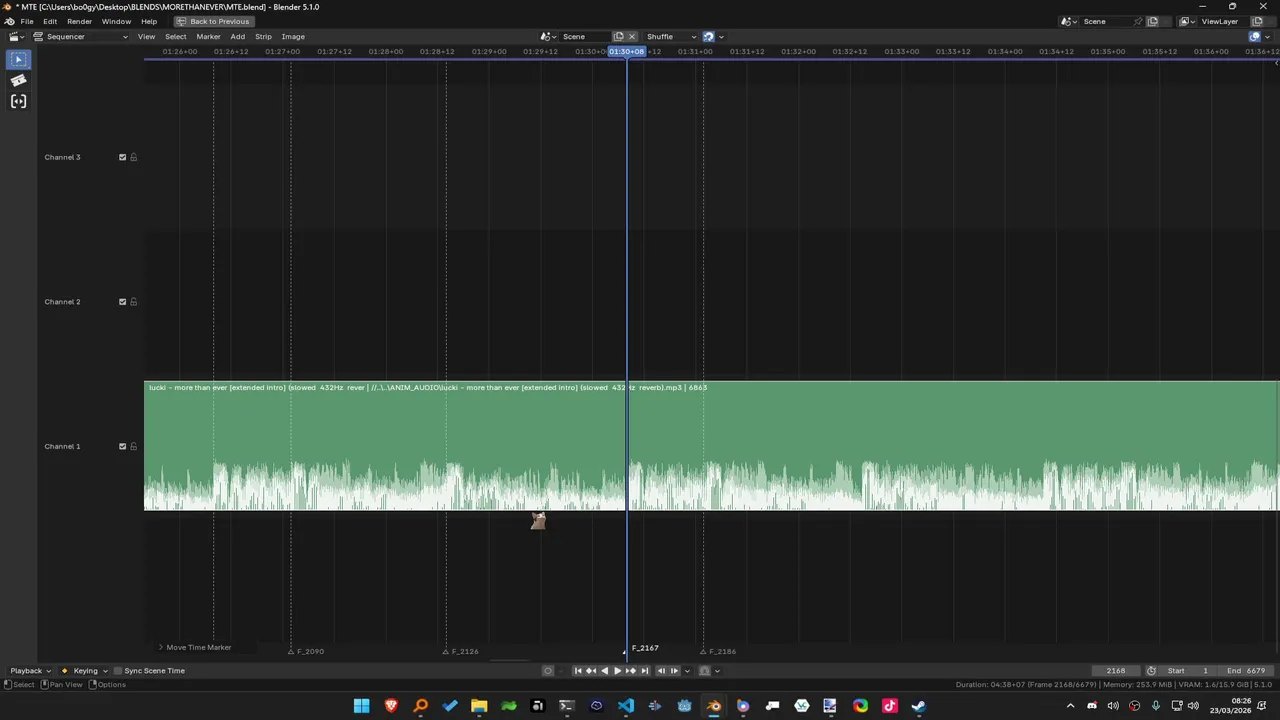The width and height of the screenshot is (1280, 720).
Task: Add new view layer icon
Action: pos(1257,21)
